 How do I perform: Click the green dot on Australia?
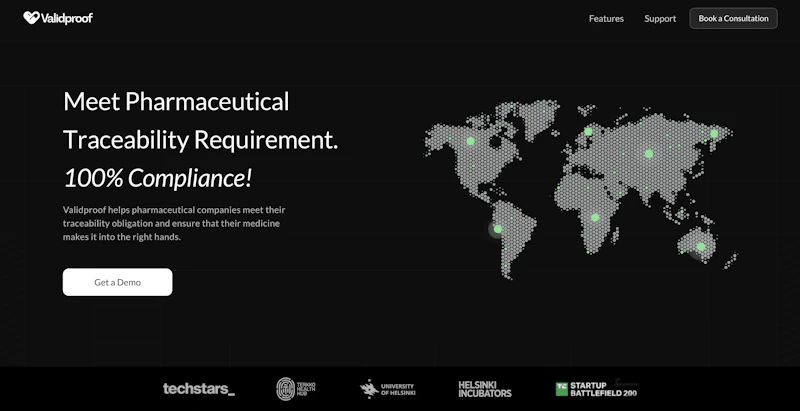(701, 247)
